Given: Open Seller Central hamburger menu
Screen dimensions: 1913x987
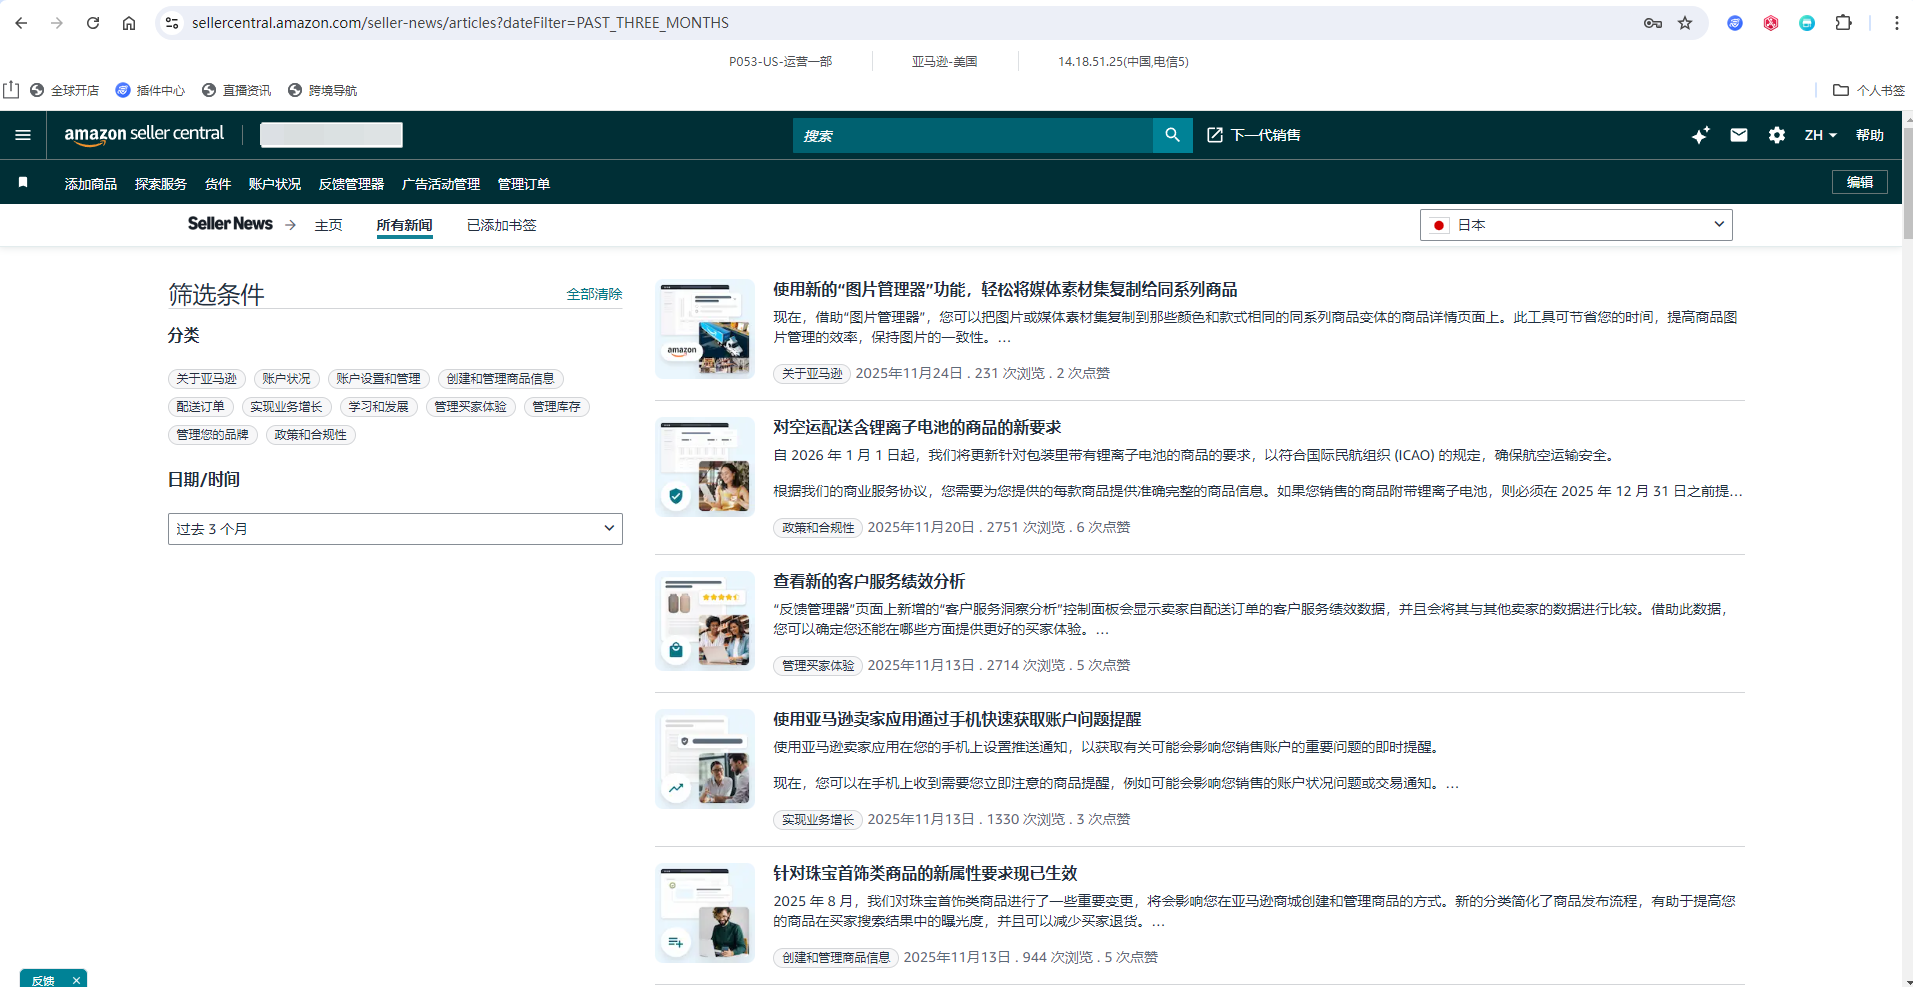Looking at the screenshot, I should click(23, 135).
